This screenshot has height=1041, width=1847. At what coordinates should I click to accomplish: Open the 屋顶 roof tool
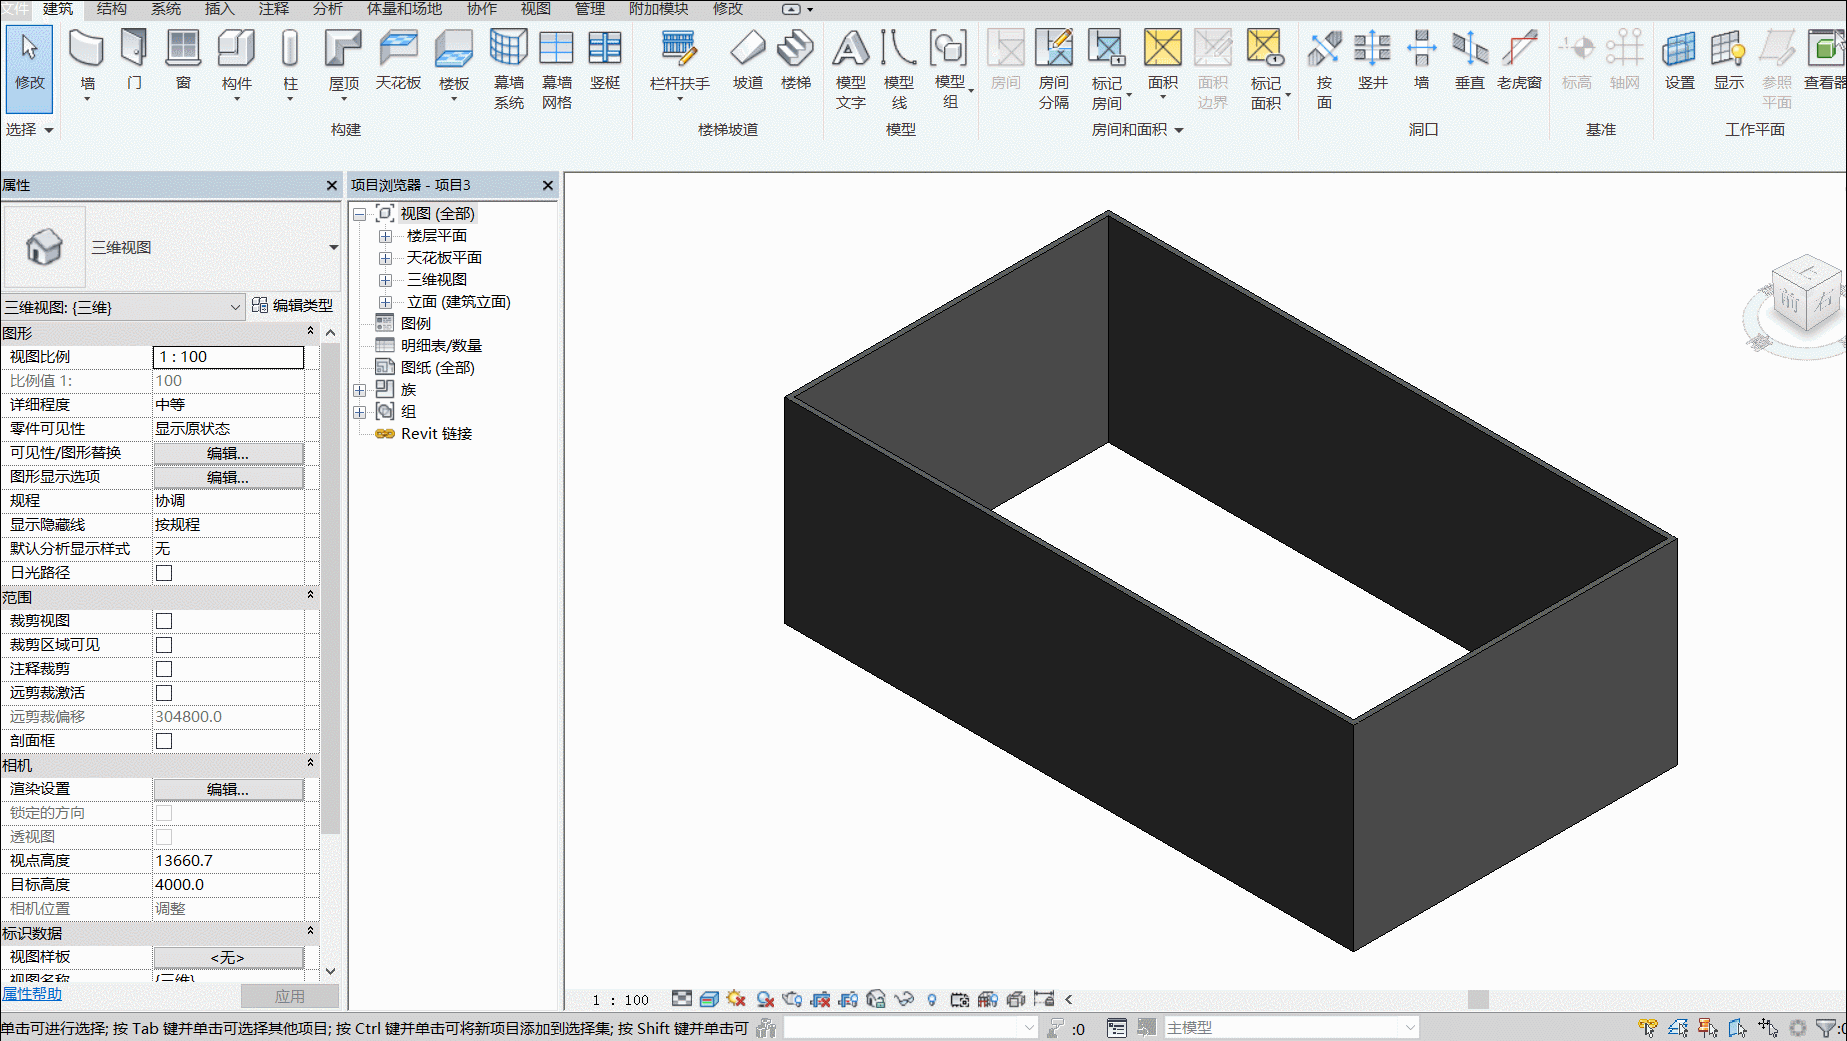(x=344, y=62)
